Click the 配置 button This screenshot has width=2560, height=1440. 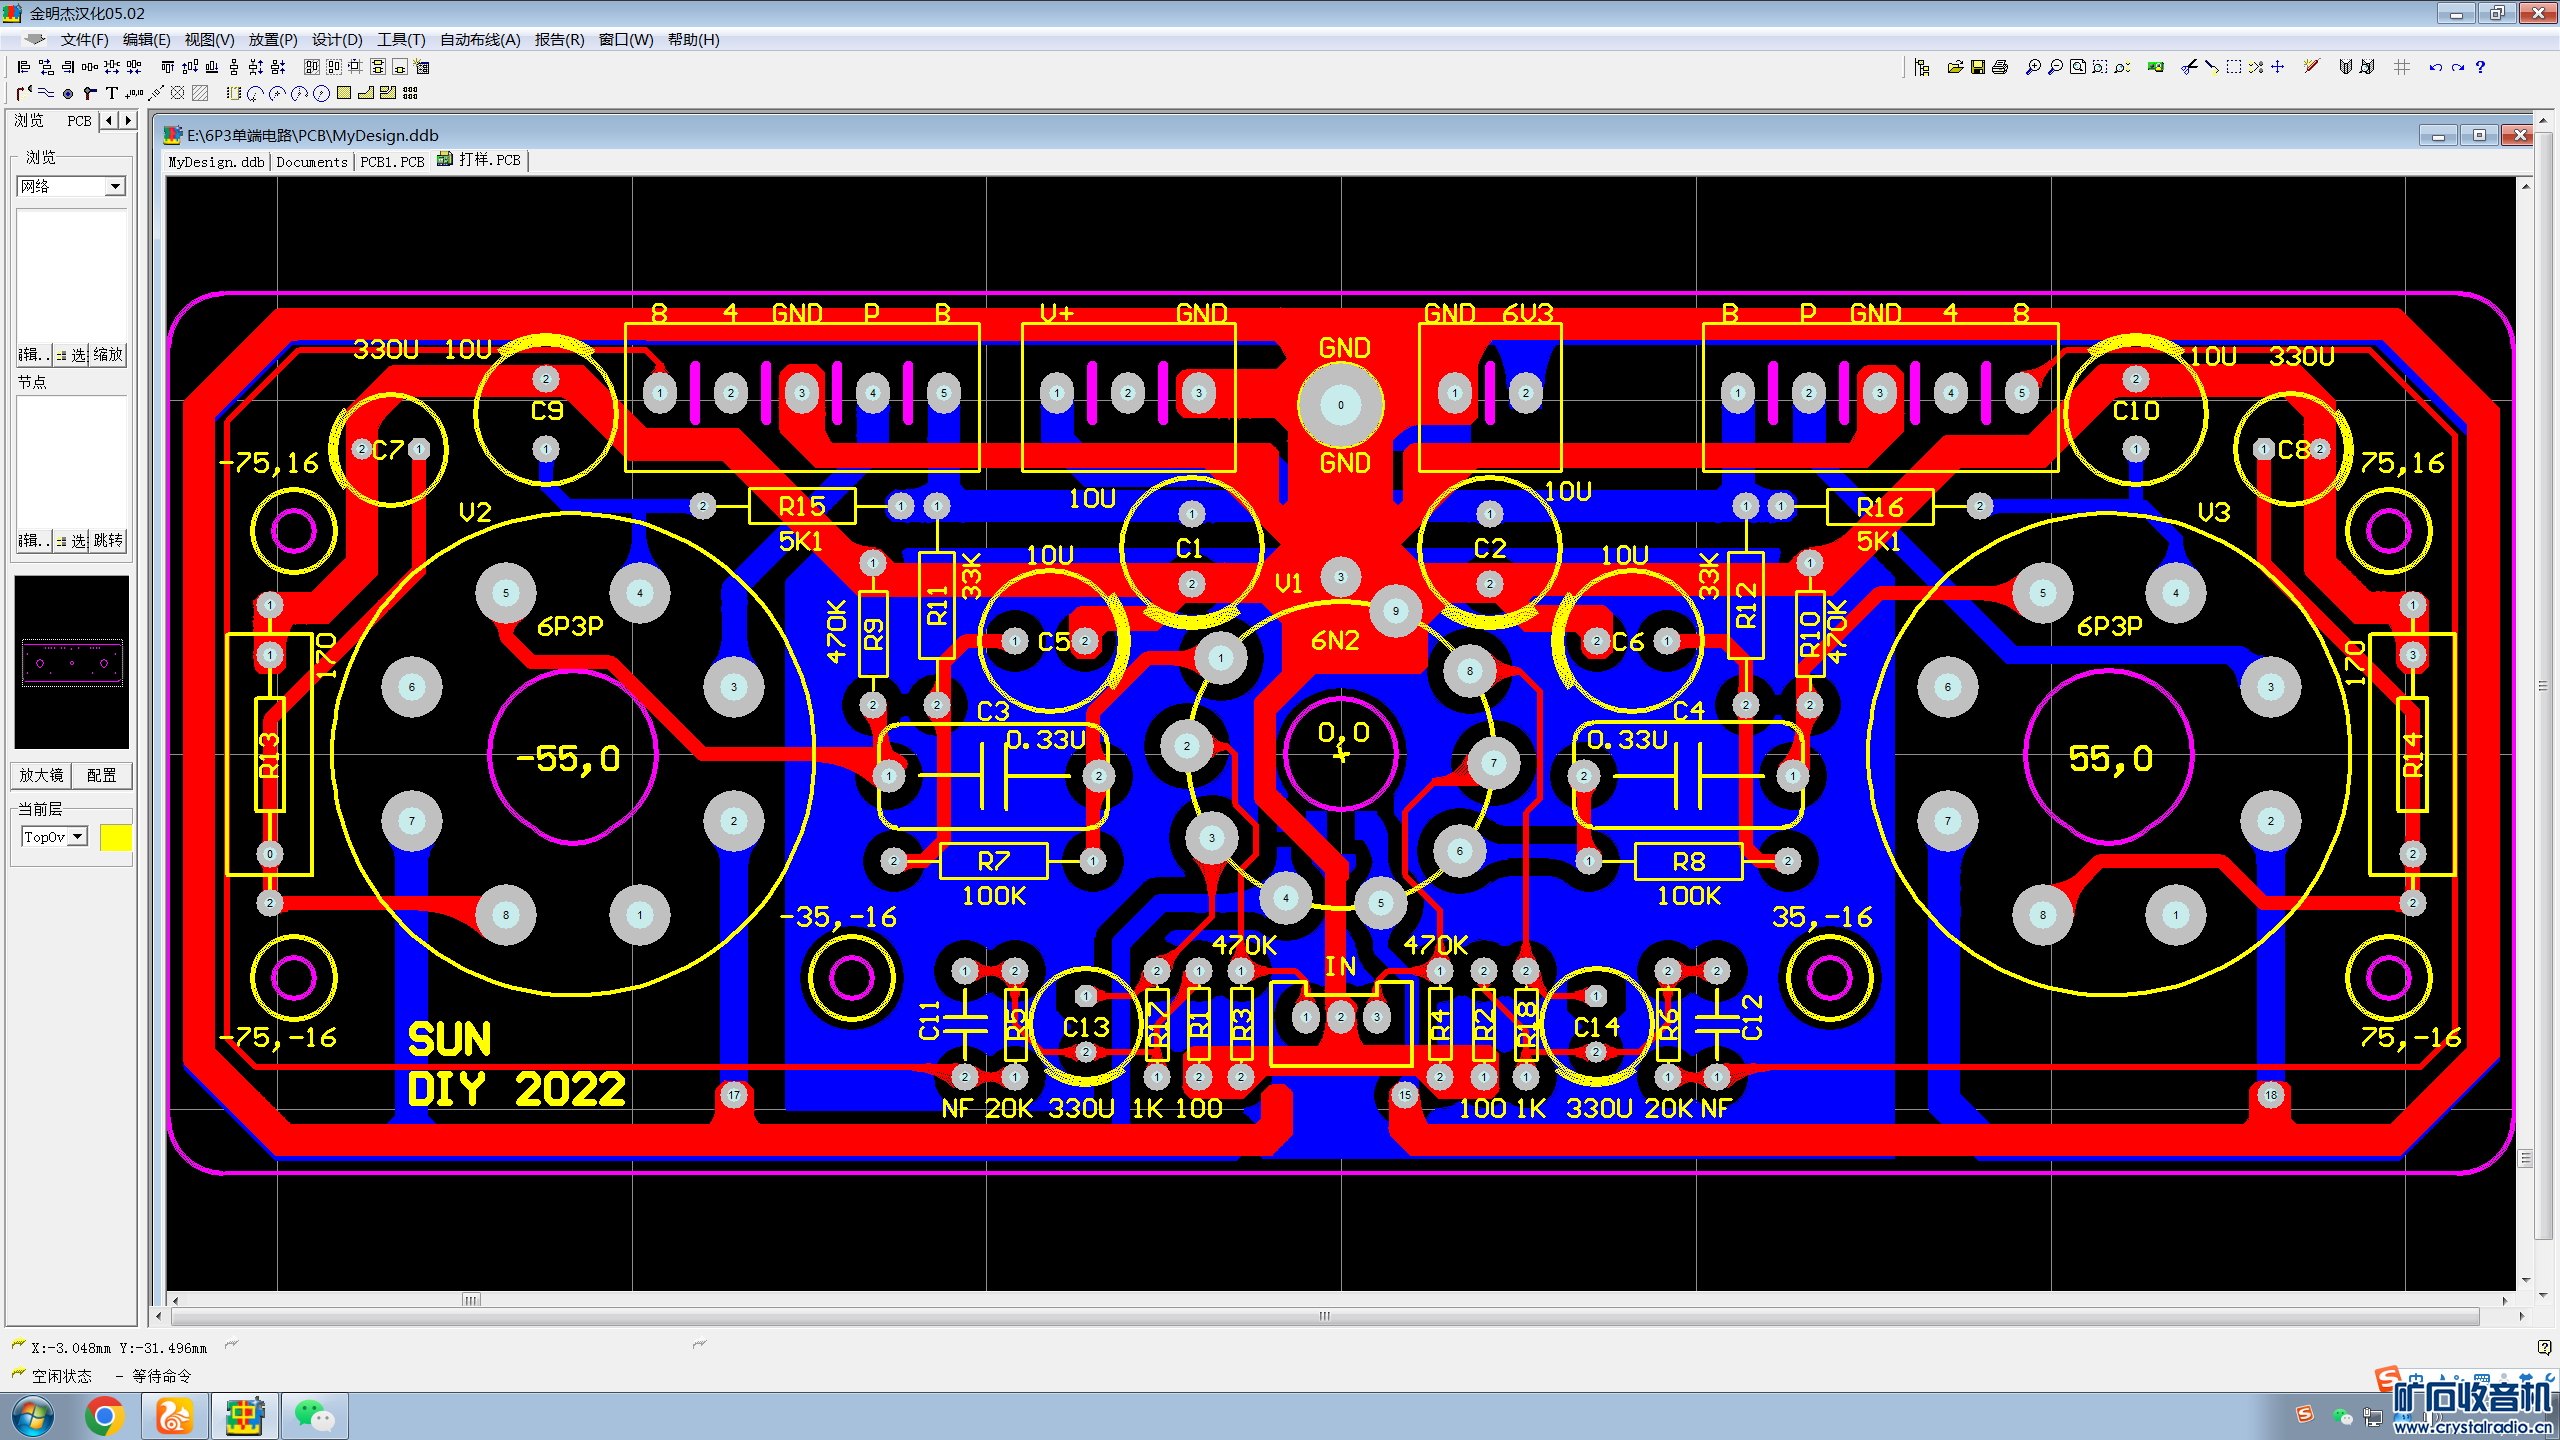tap(102, 775)
